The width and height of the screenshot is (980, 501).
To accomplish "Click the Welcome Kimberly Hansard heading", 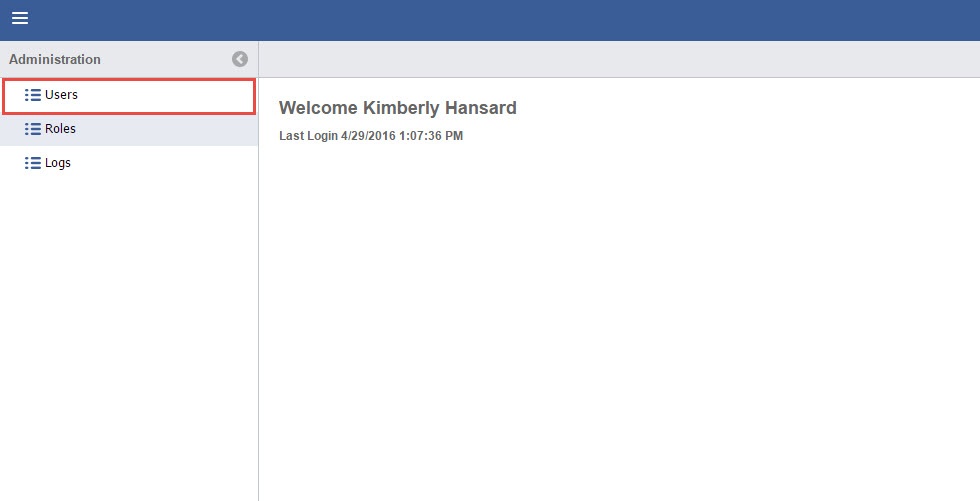I will [x=397, y=108].
